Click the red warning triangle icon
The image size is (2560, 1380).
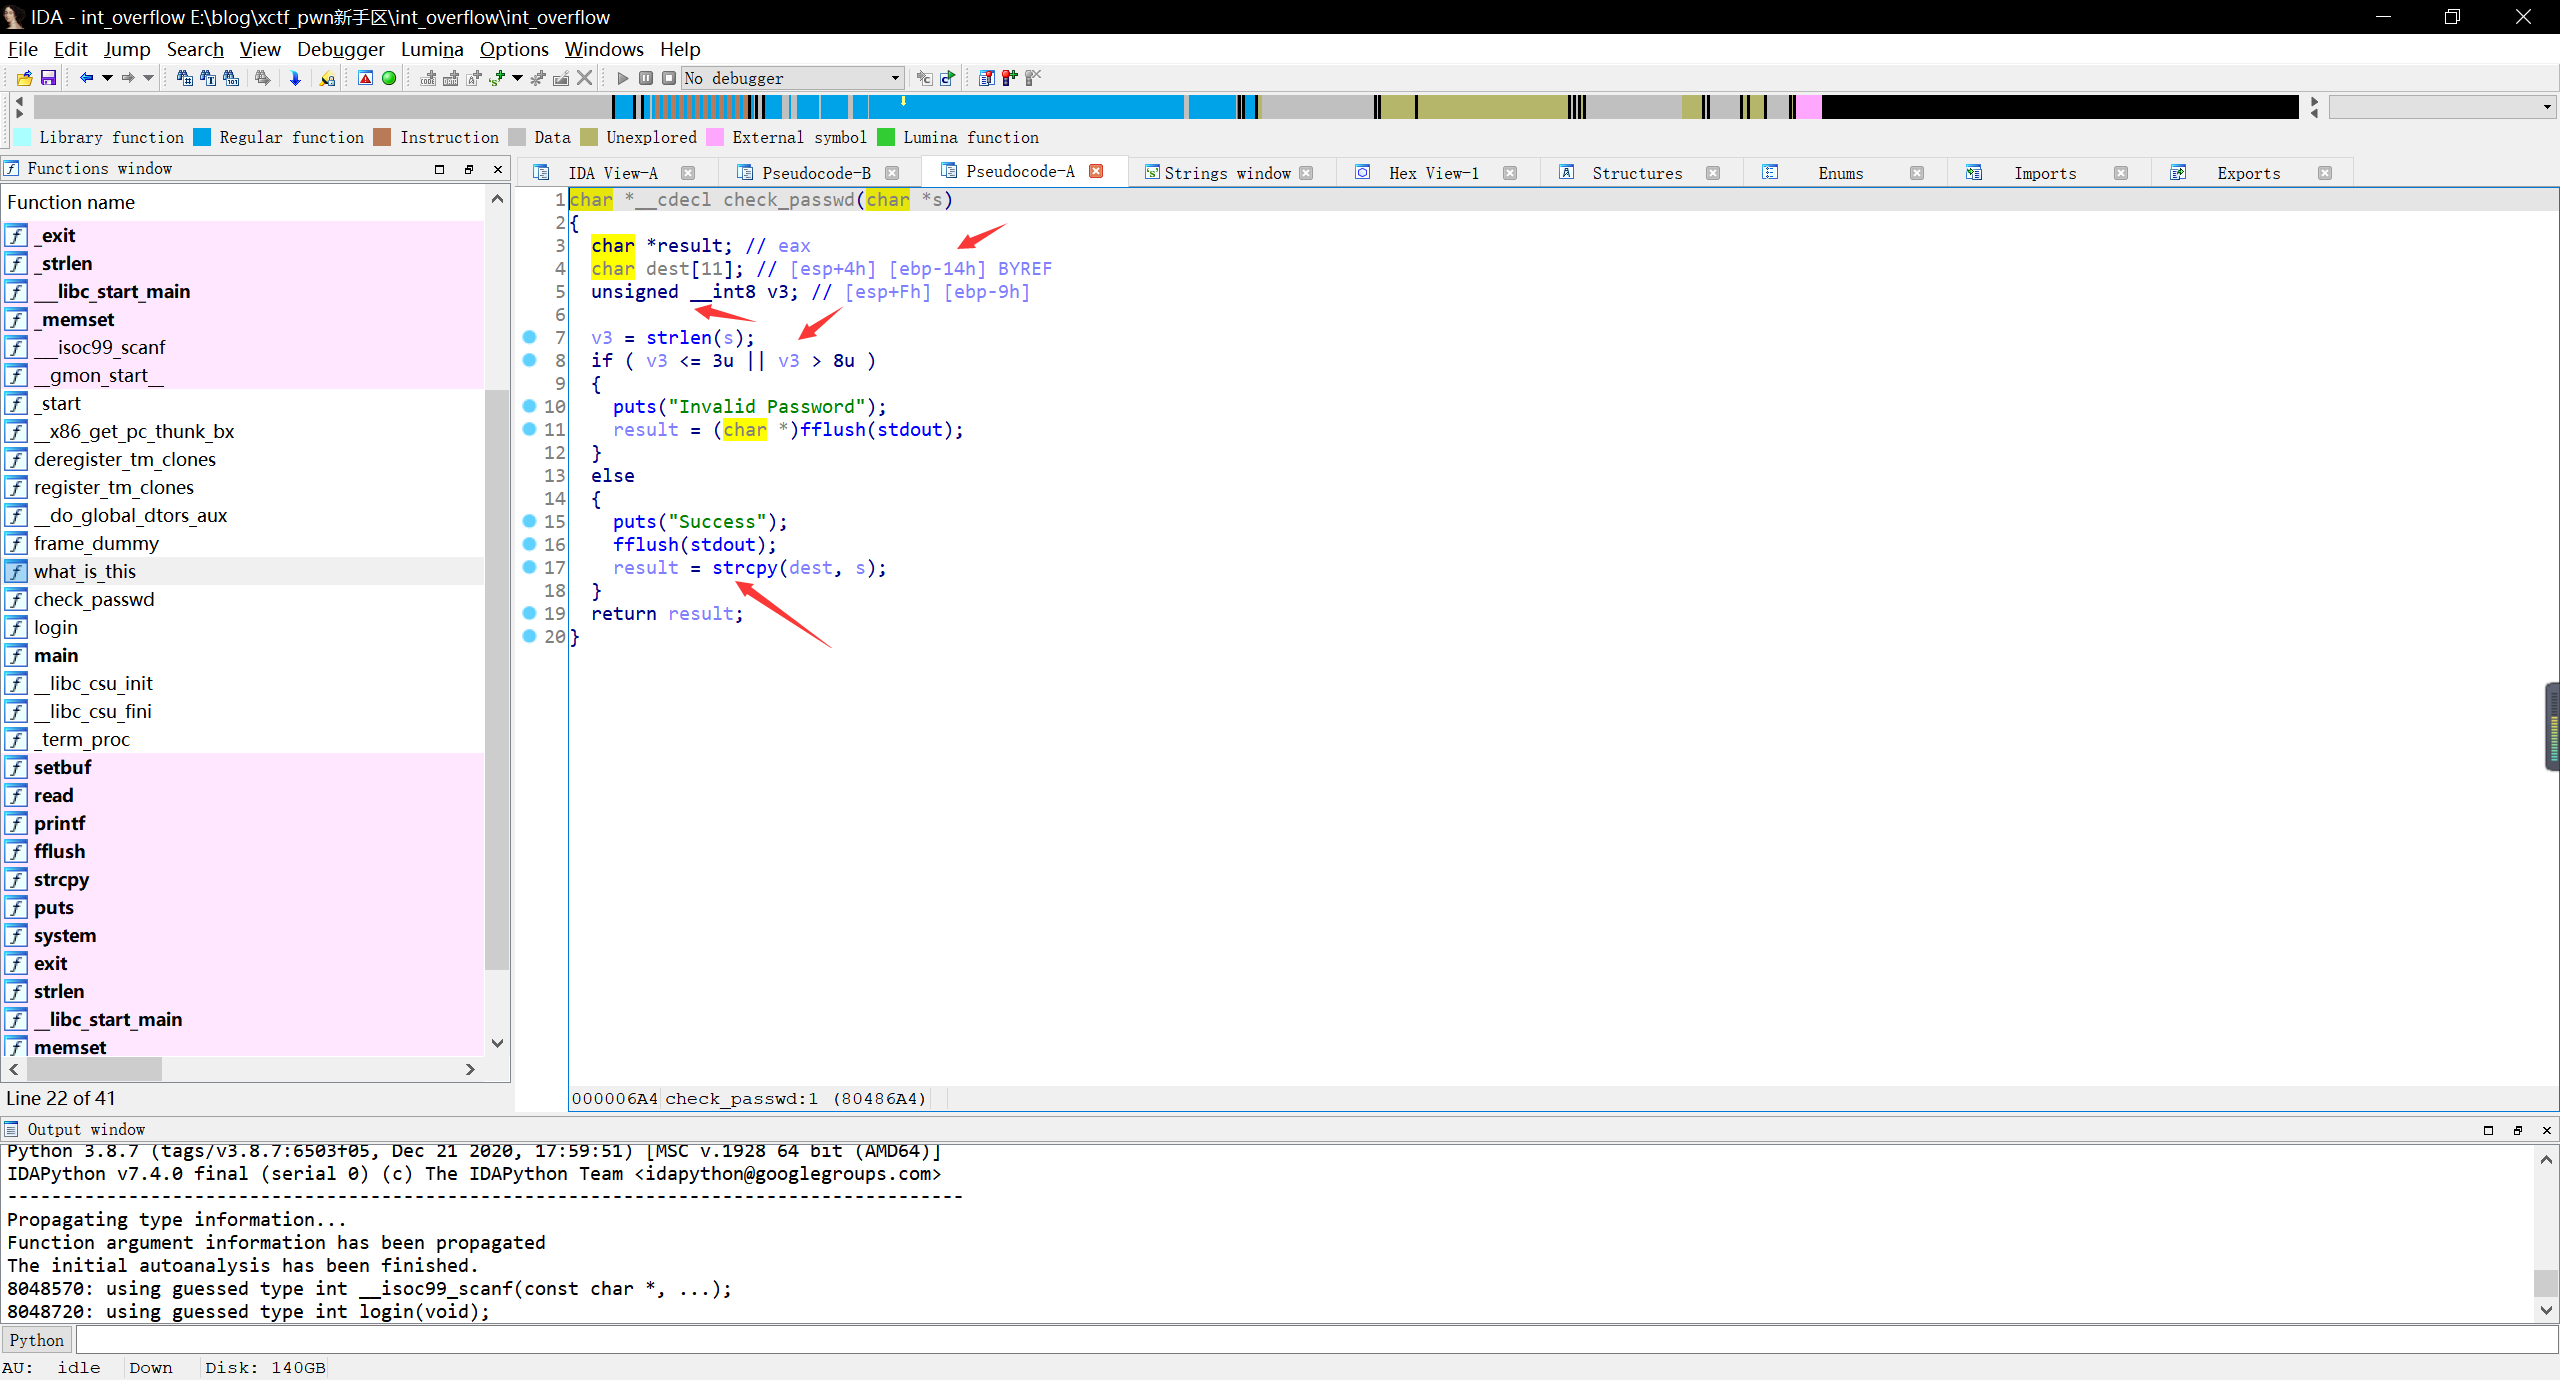point(365,78)
